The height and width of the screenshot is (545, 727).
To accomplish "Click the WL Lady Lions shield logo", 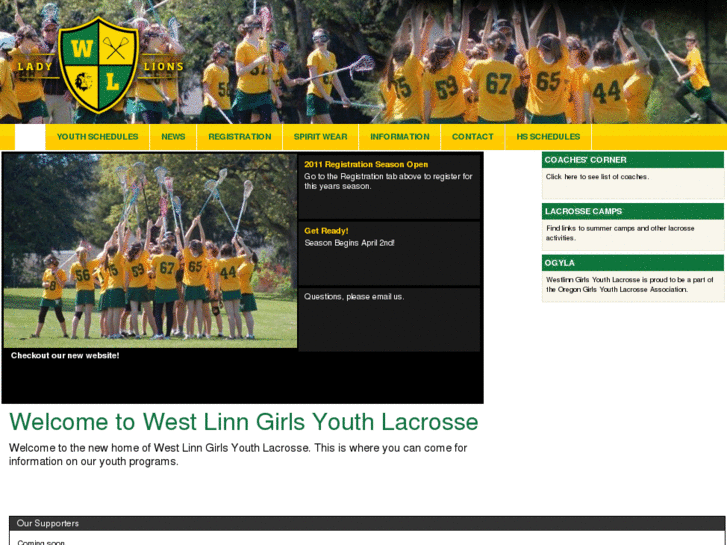I will click(99, 65).
